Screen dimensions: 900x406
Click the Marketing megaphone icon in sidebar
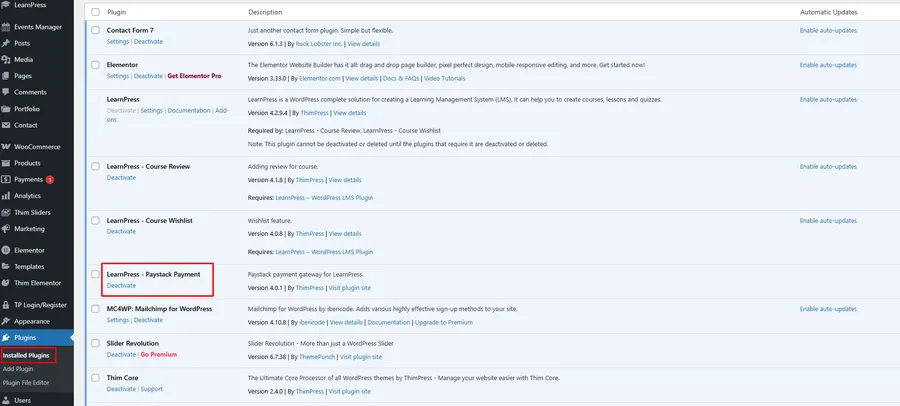coord(6,228)
